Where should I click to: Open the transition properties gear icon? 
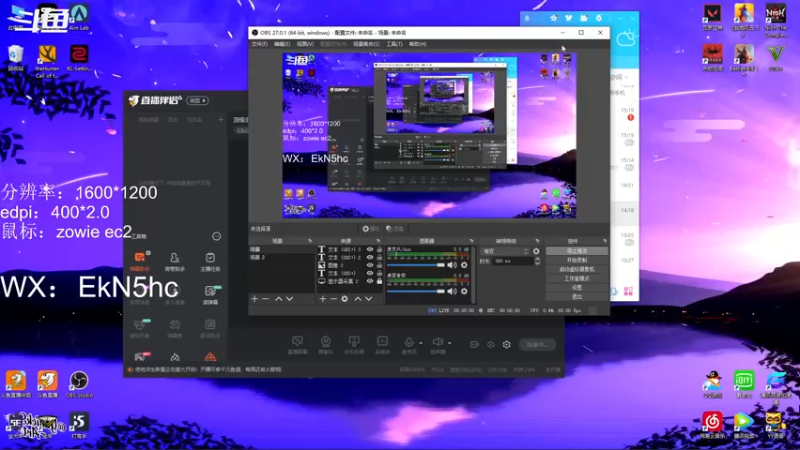point(536,251)
